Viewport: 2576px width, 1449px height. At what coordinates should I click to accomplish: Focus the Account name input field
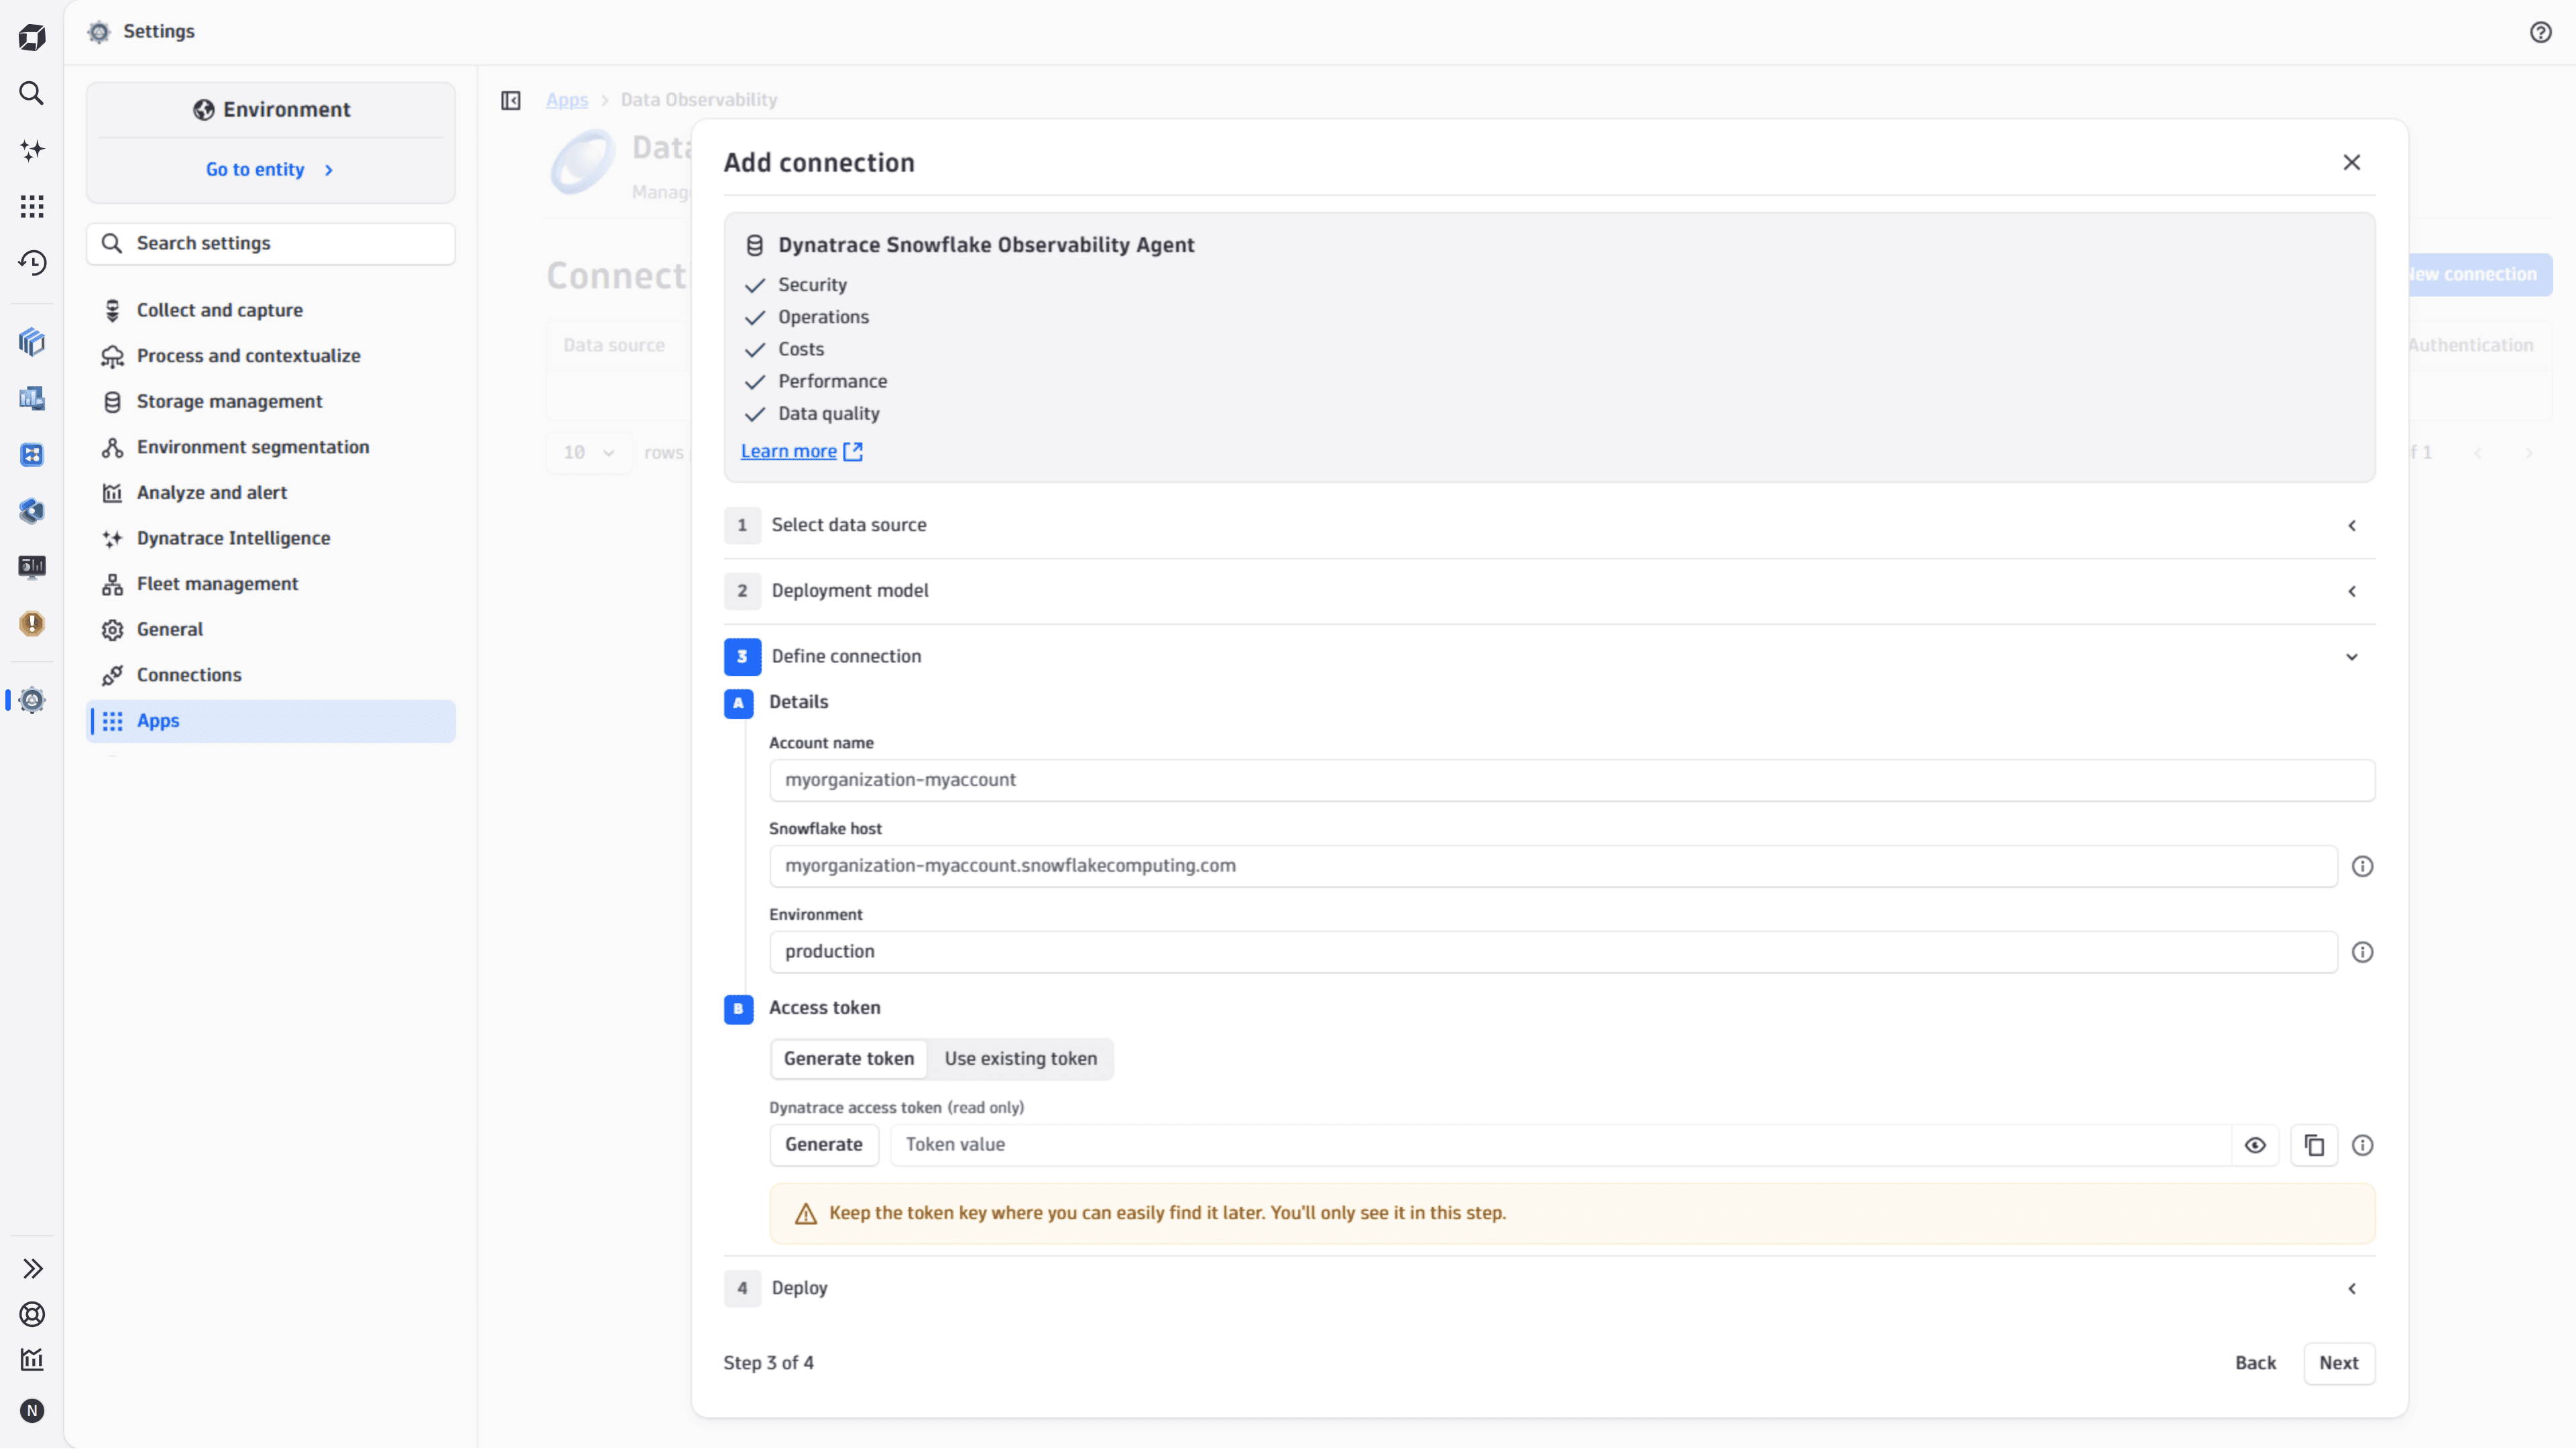pos(1572,780)
